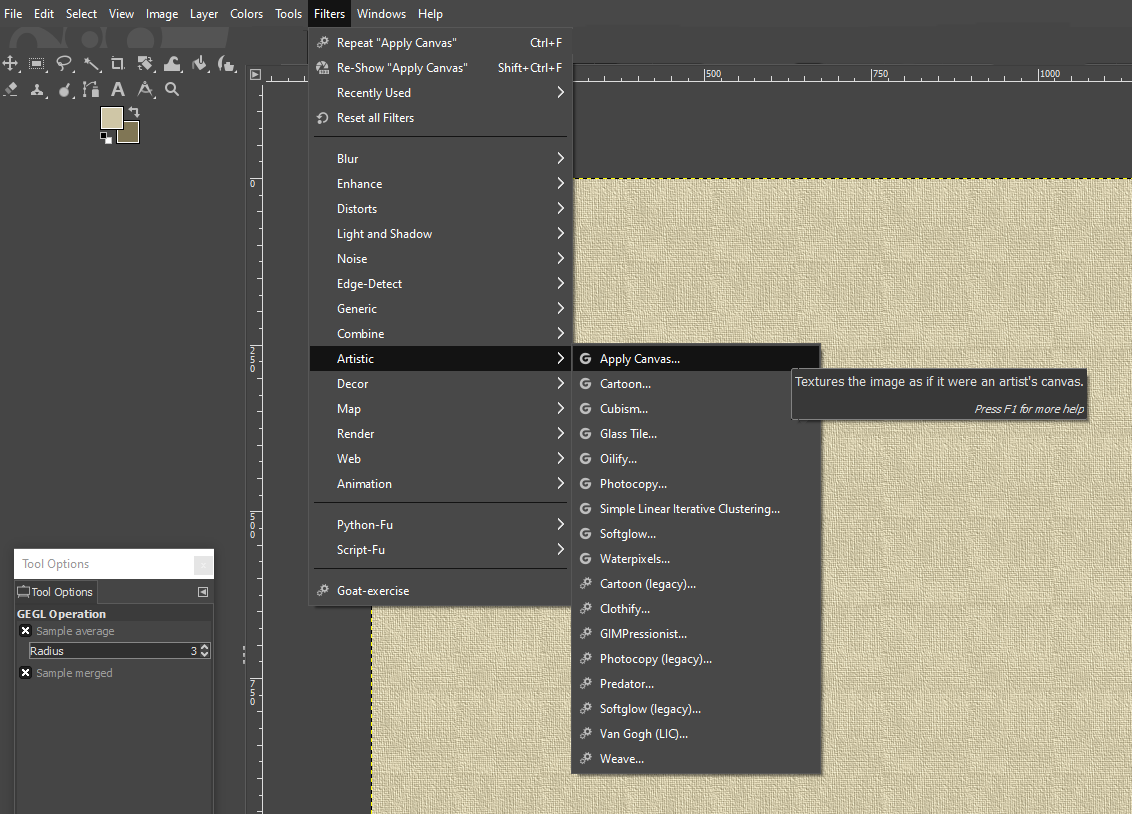
Task: Choose the Crop tool
Action: tap(118, 64)
